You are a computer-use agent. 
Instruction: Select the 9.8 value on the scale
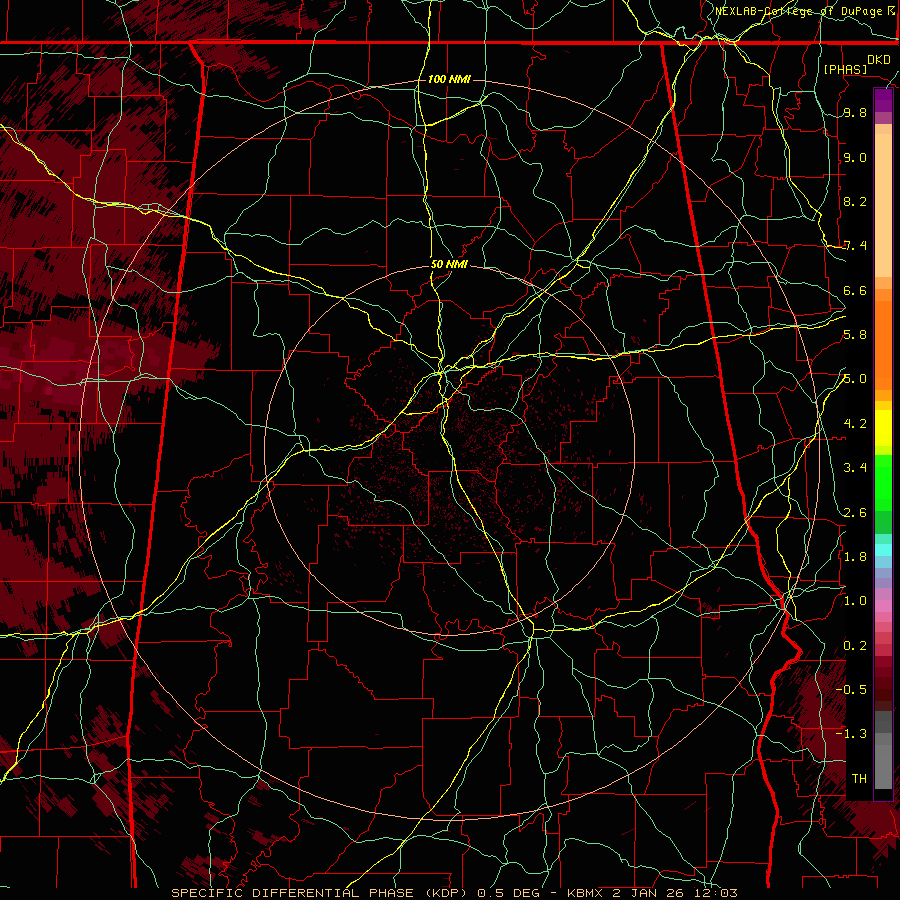[855, 113]
